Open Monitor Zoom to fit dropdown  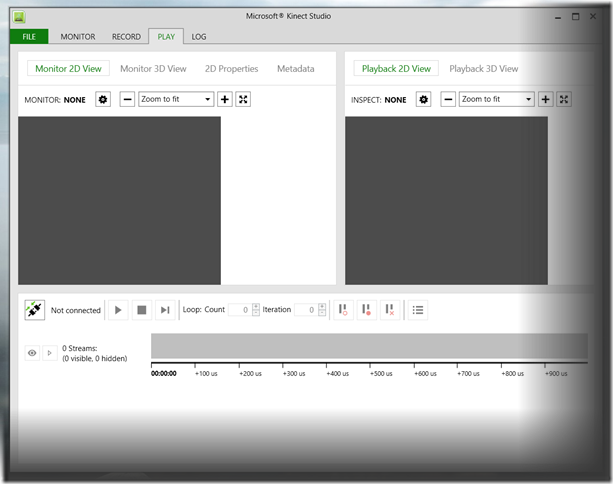pyautogui.click(x=176, y=99)
